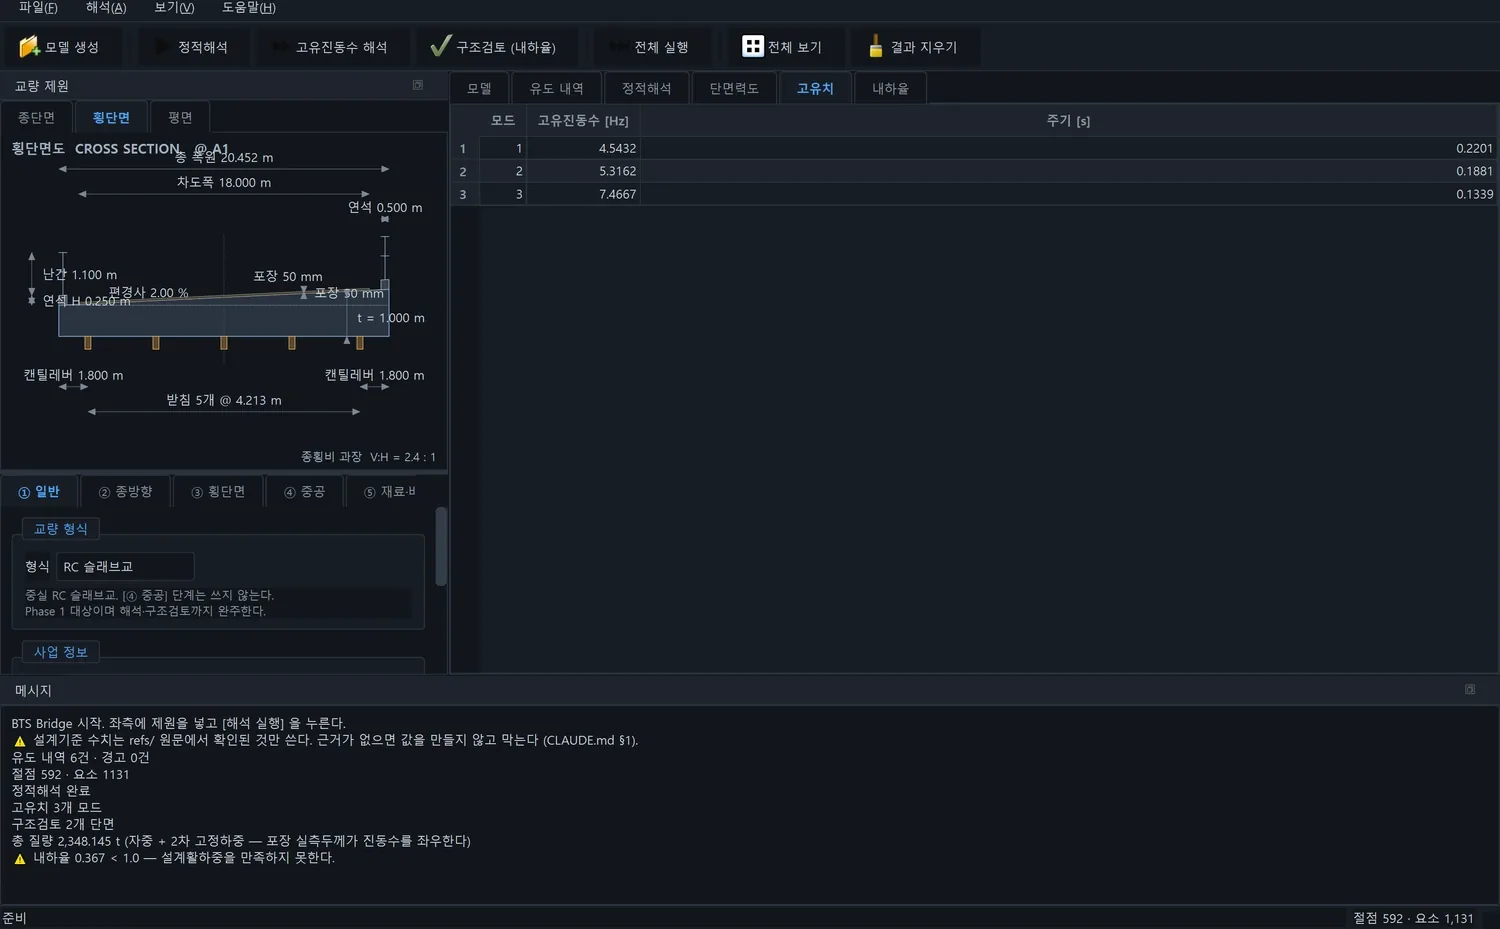Go to input step ④ 중공
Screen dimensions: 1500x929
pyautogui.click(x=304, y=491)
